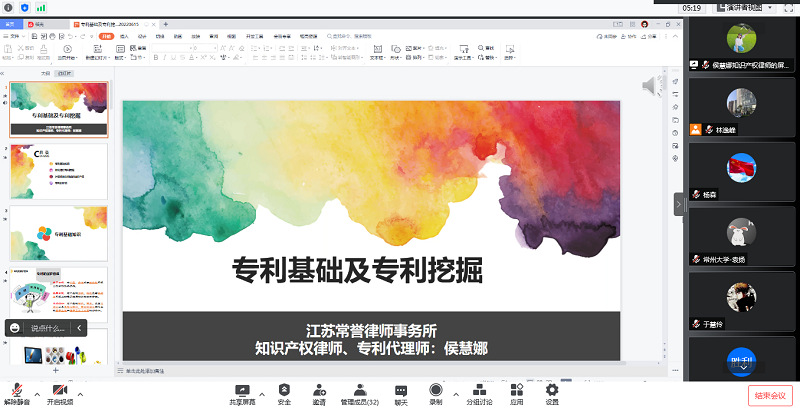Click the Share Screen icon in meeting toolbar
800x408 pixels.
242,391
